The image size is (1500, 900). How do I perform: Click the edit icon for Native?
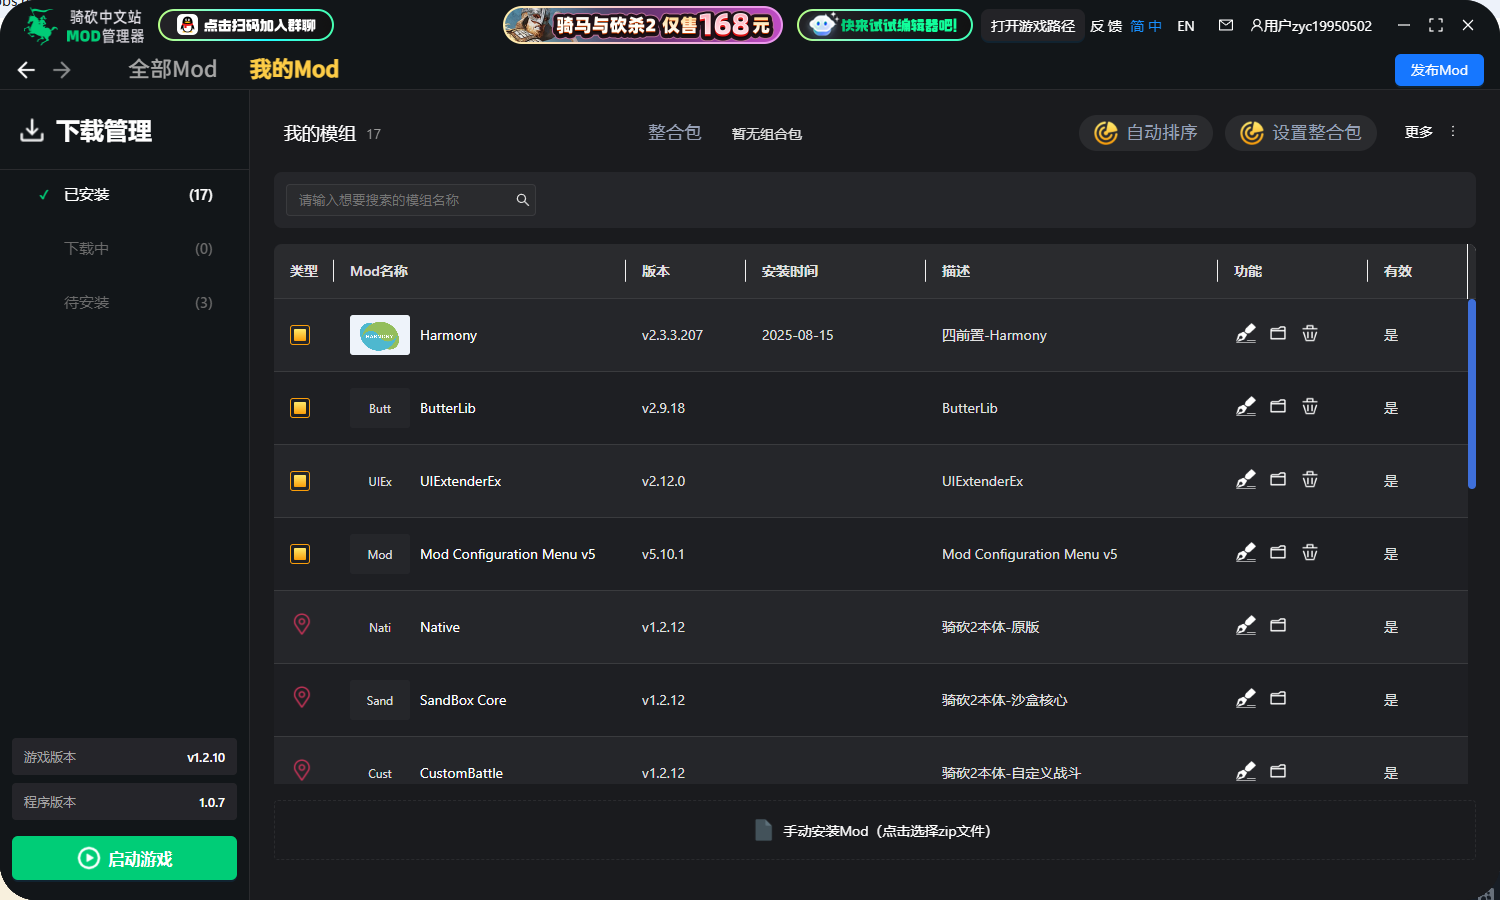1246,625
